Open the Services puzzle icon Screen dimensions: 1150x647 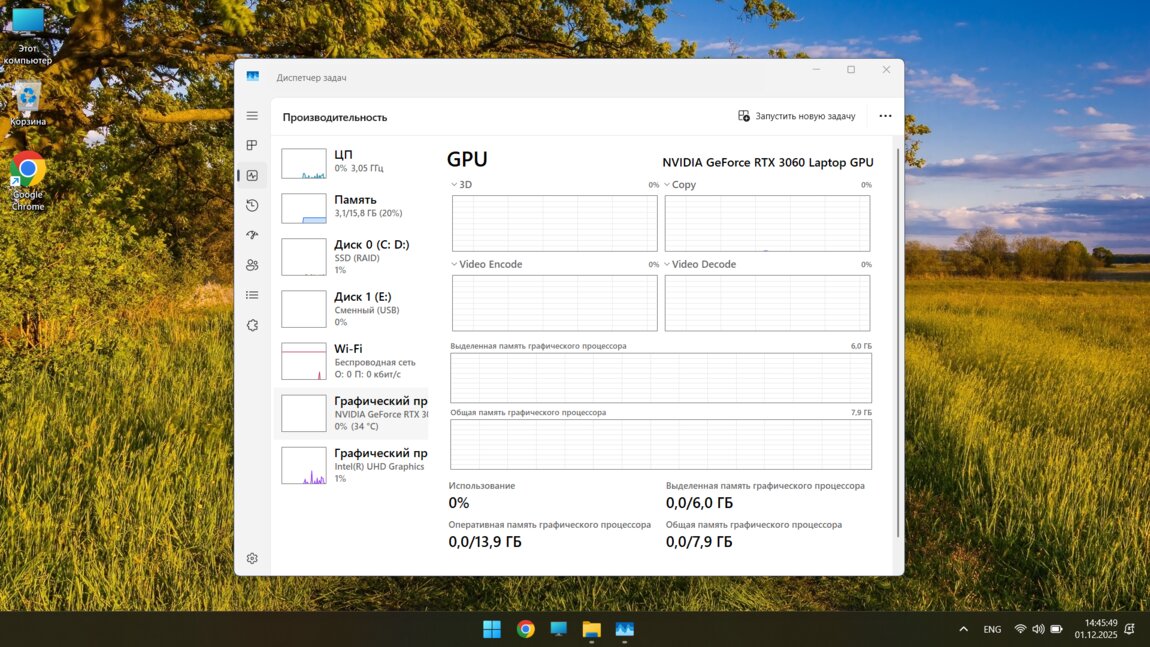252,325
